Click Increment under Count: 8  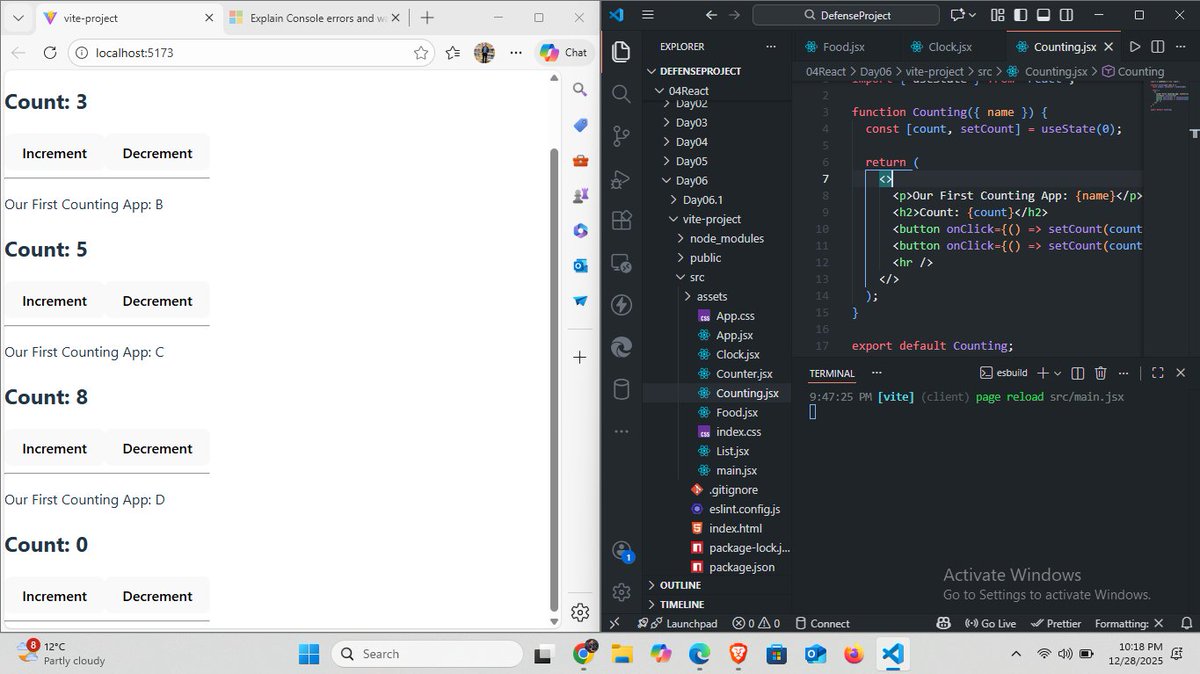click(x=55, y=449)
